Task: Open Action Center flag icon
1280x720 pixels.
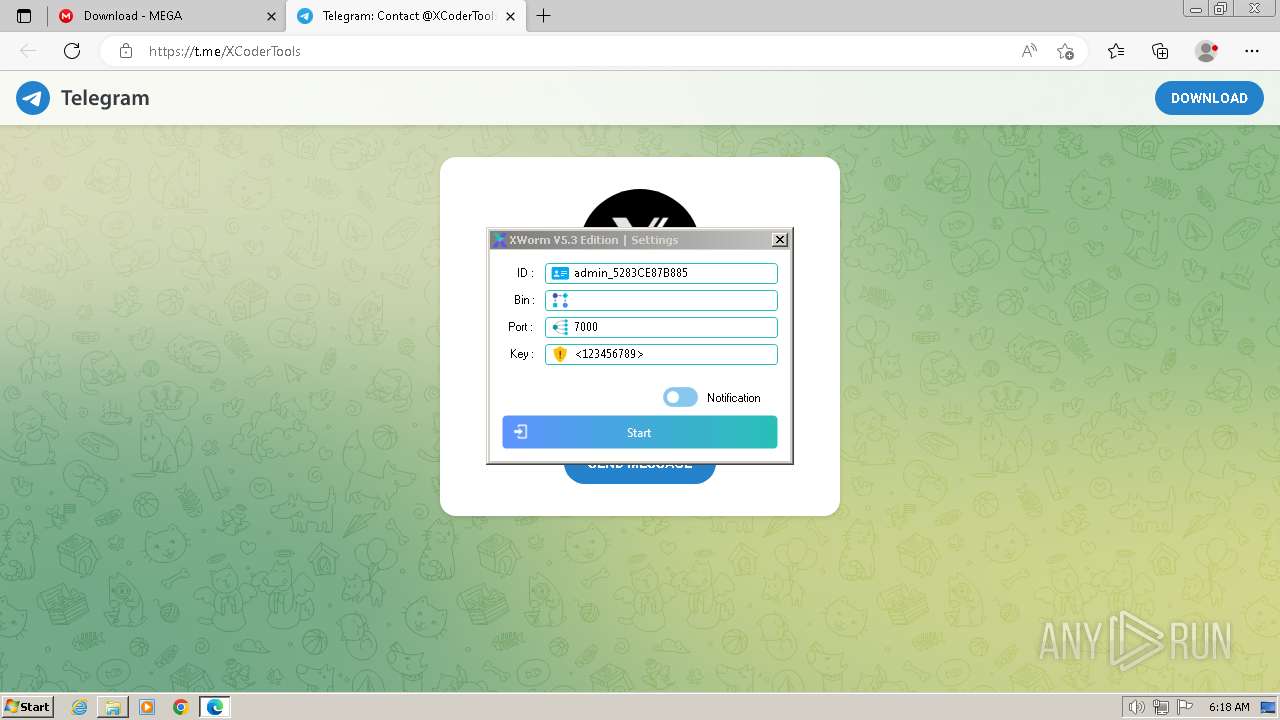Action: (1183, 707)
